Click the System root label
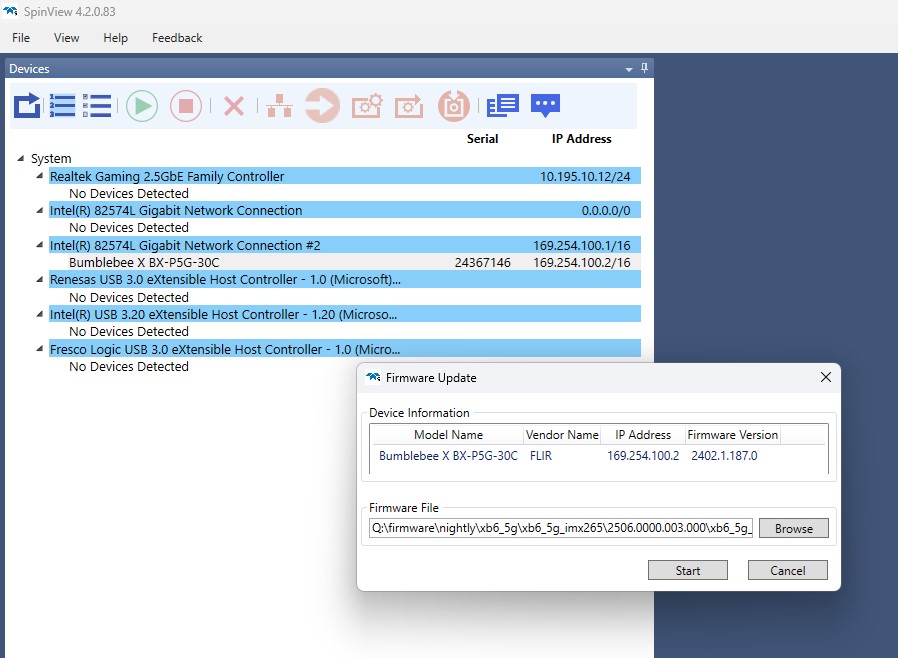The height and width of the screenshot is (658, 898). click(x=51, y=159)
